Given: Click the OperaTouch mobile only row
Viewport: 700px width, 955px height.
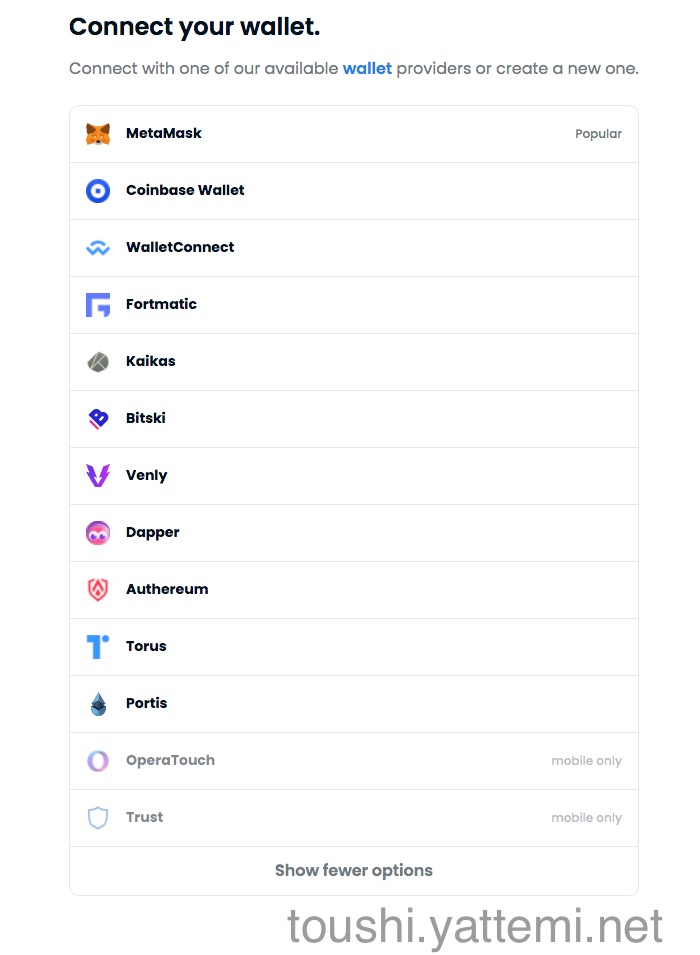Looking at the screenshot, I should [x=354, y=761].
